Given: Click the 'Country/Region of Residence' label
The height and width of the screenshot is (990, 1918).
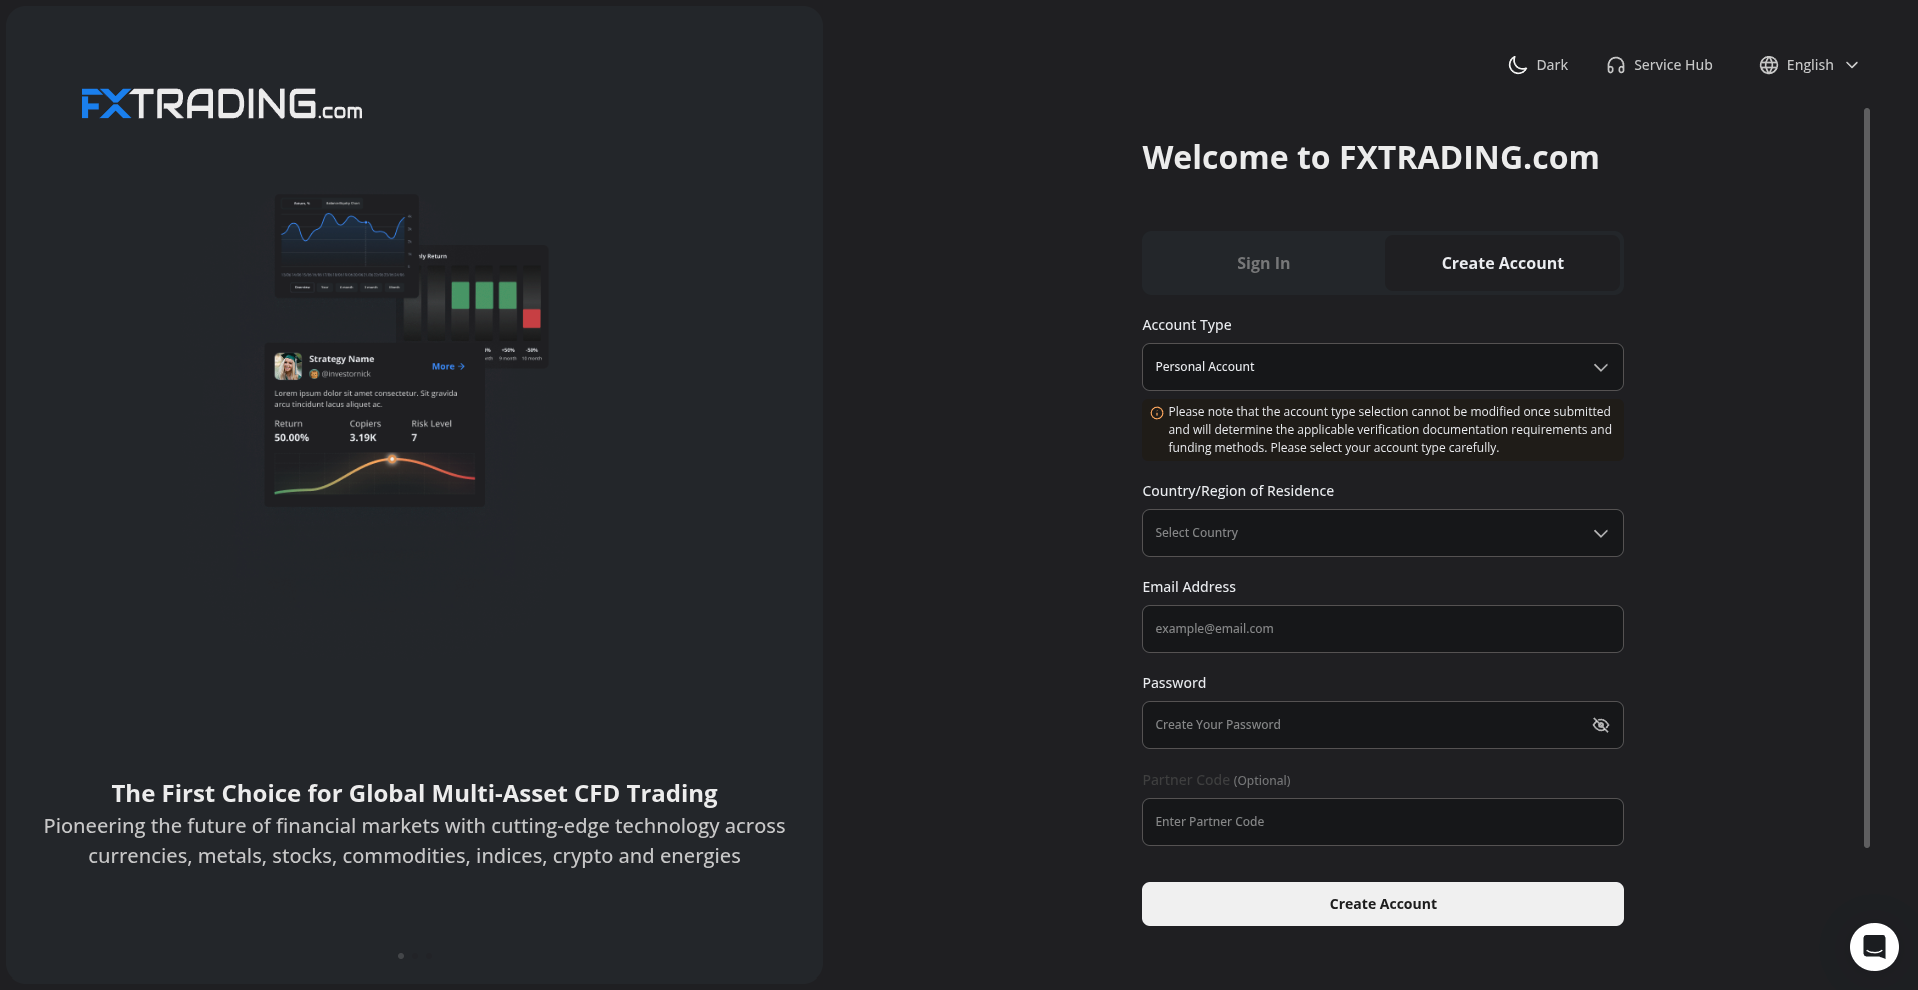Looking at the screenshot, I should pyautogui.click(x=1237, y=491).
